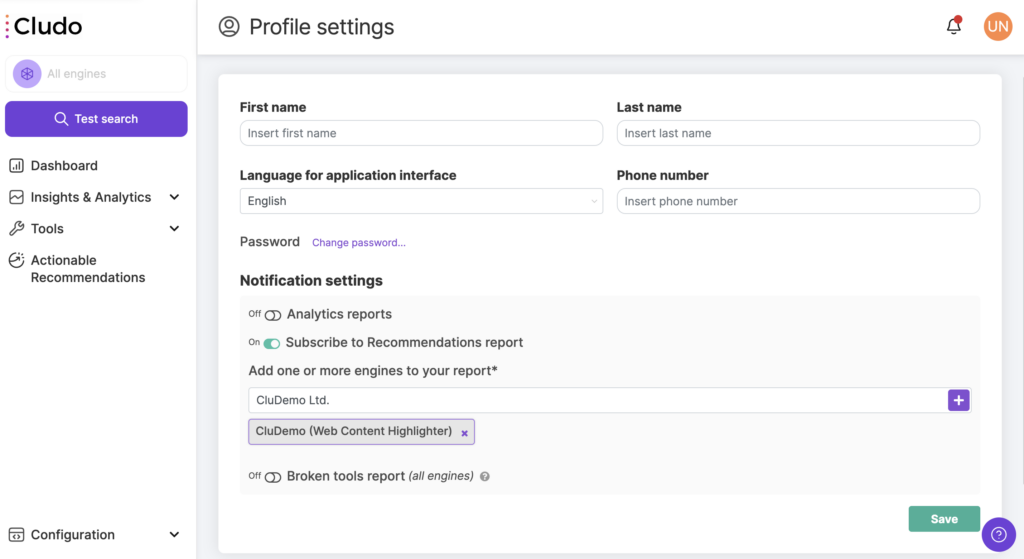Expand the Configuration section chevron
Viewport: 1024px width, 559px height.
click(174, 535)
